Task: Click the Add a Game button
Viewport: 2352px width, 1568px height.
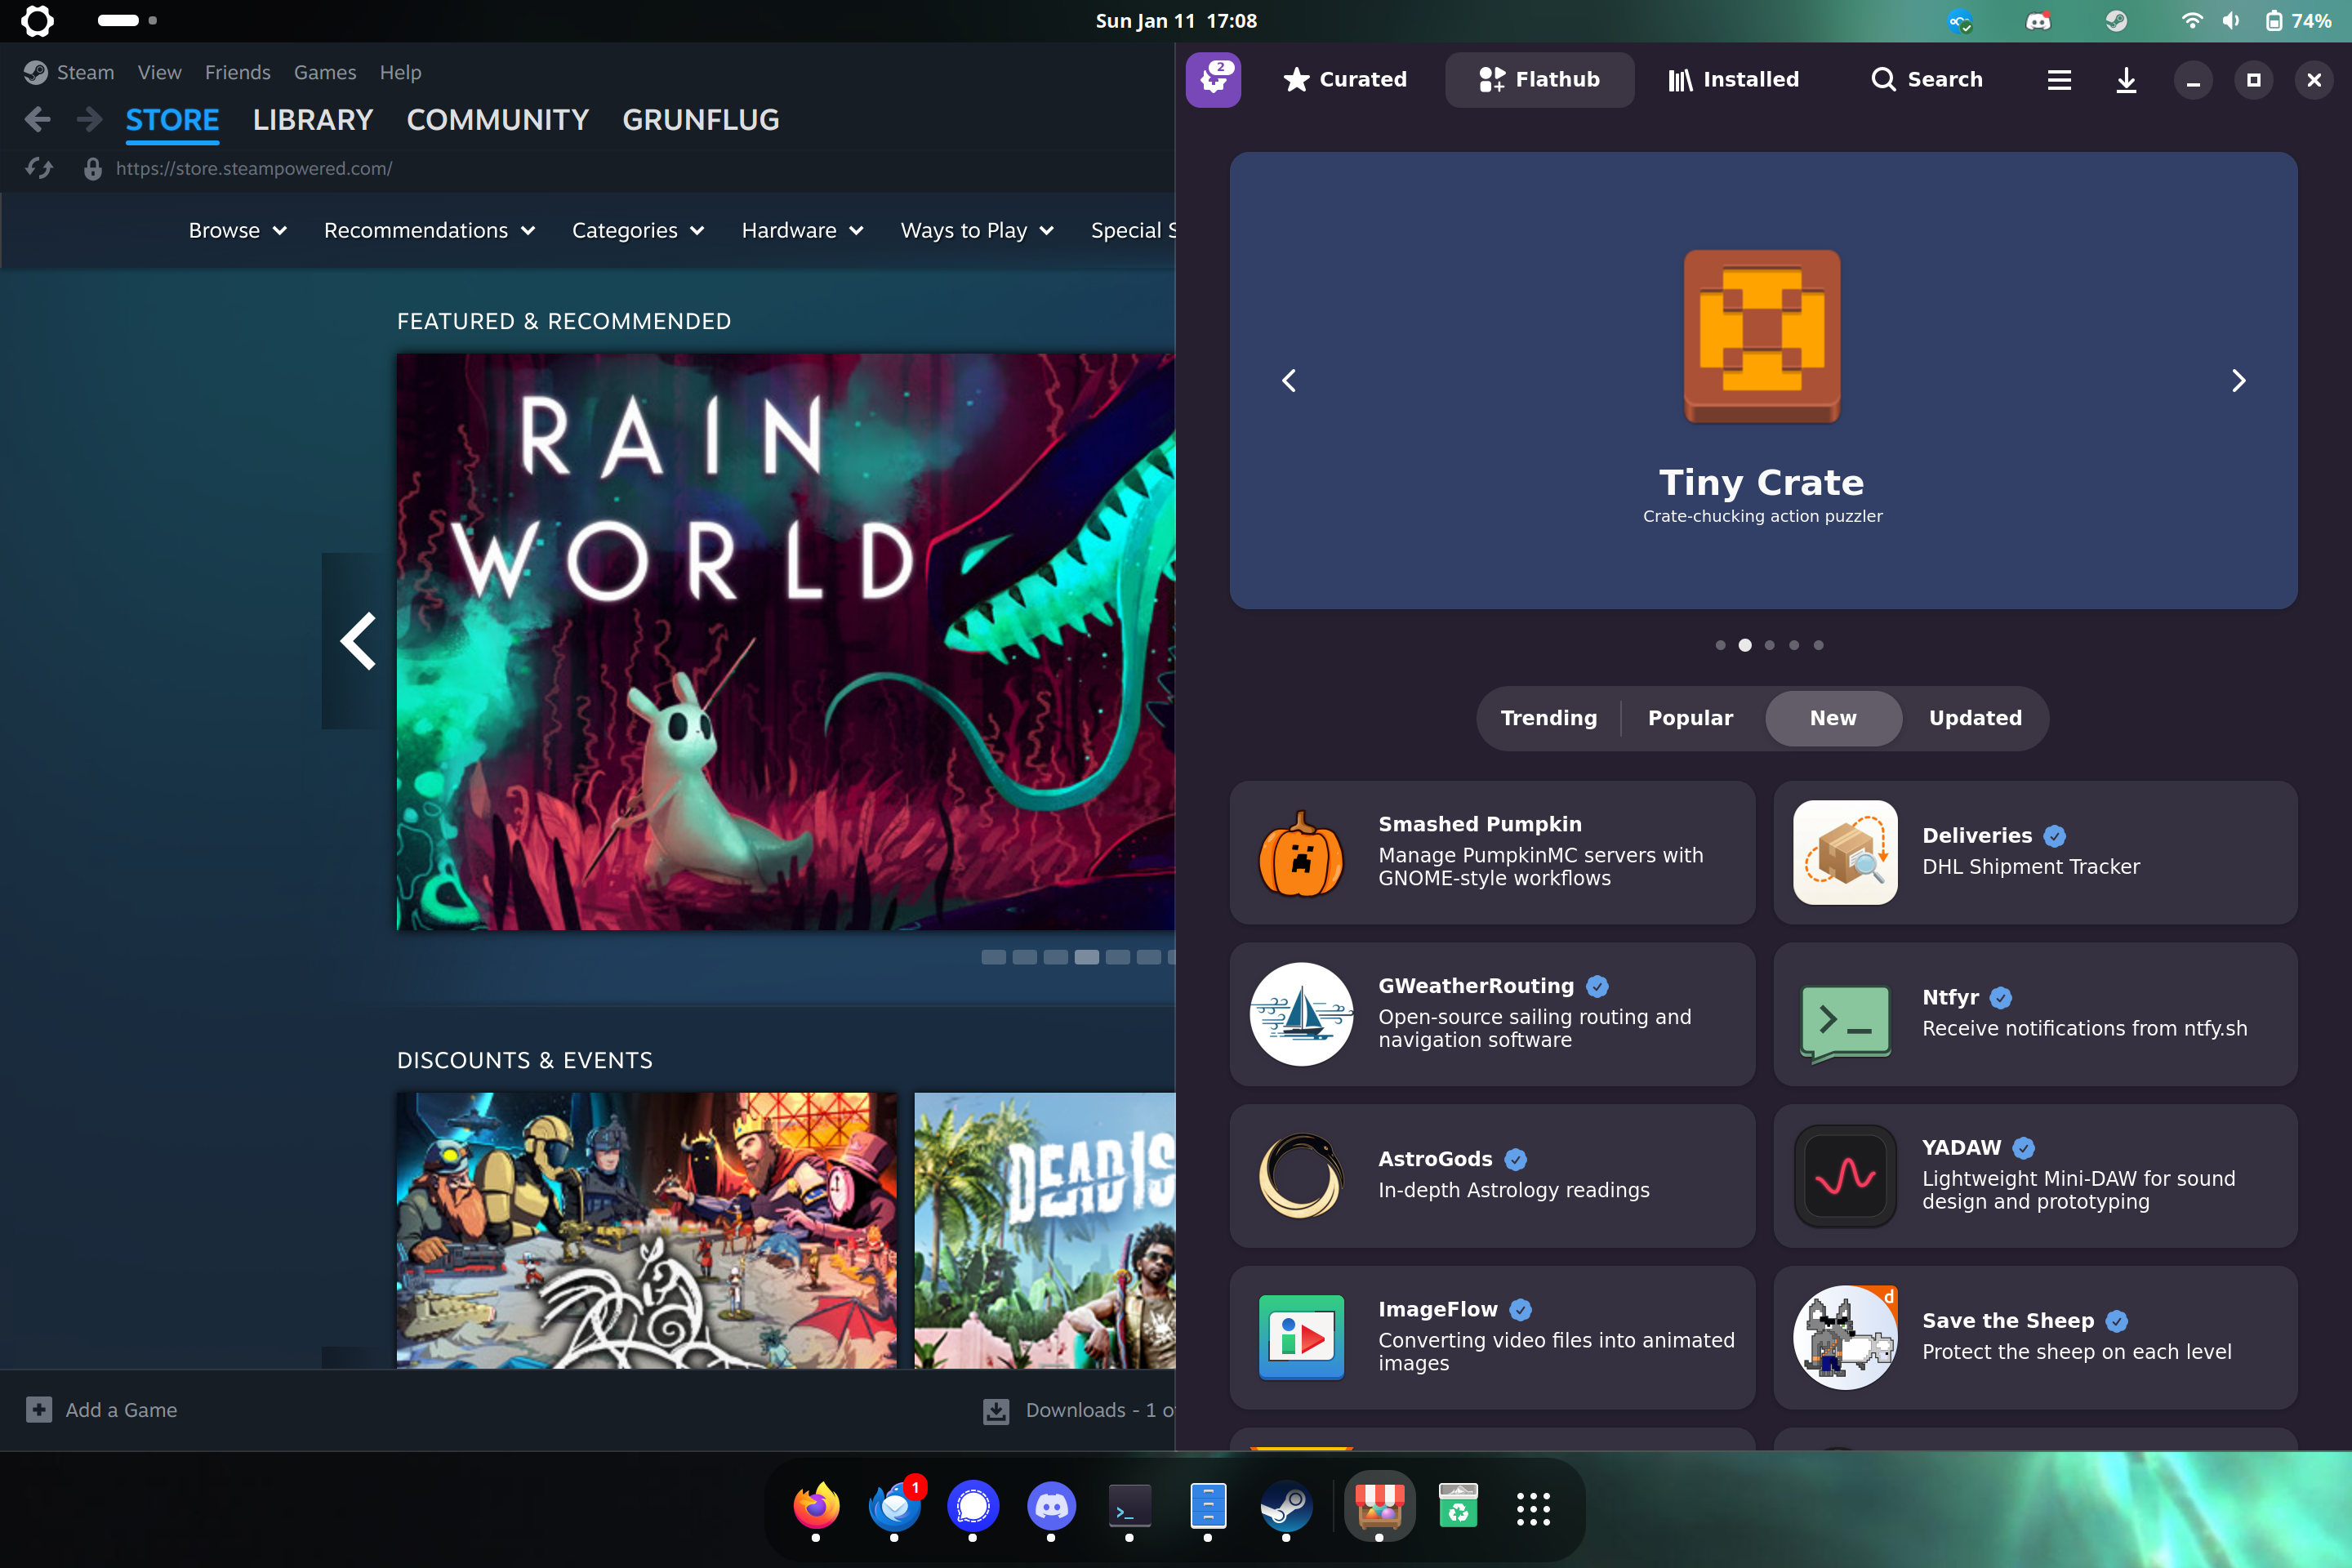Action: [x=101, y=1409]
